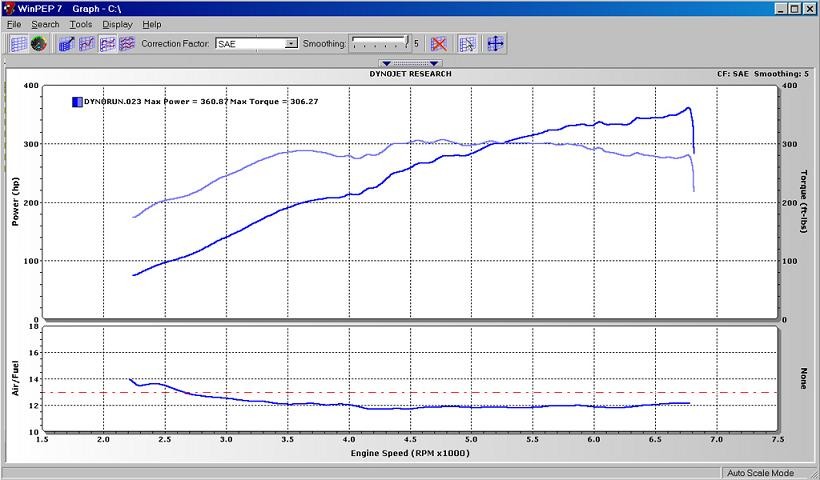Open the Correction Factor SAE dropdown

coord(257,44)
